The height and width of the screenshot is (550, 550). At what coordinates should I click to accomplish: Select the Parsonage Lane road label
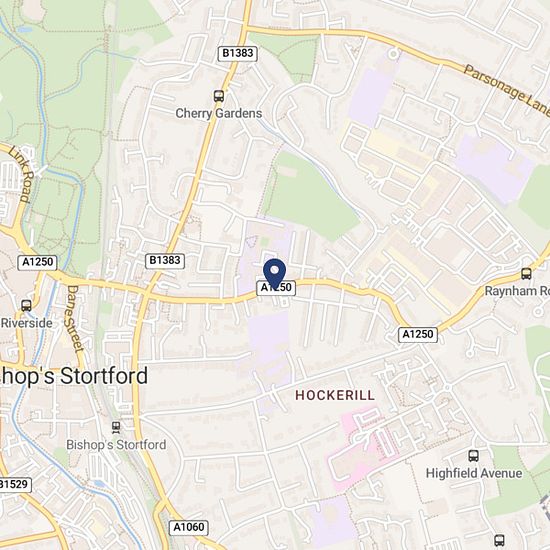click(x=507, y=90)
